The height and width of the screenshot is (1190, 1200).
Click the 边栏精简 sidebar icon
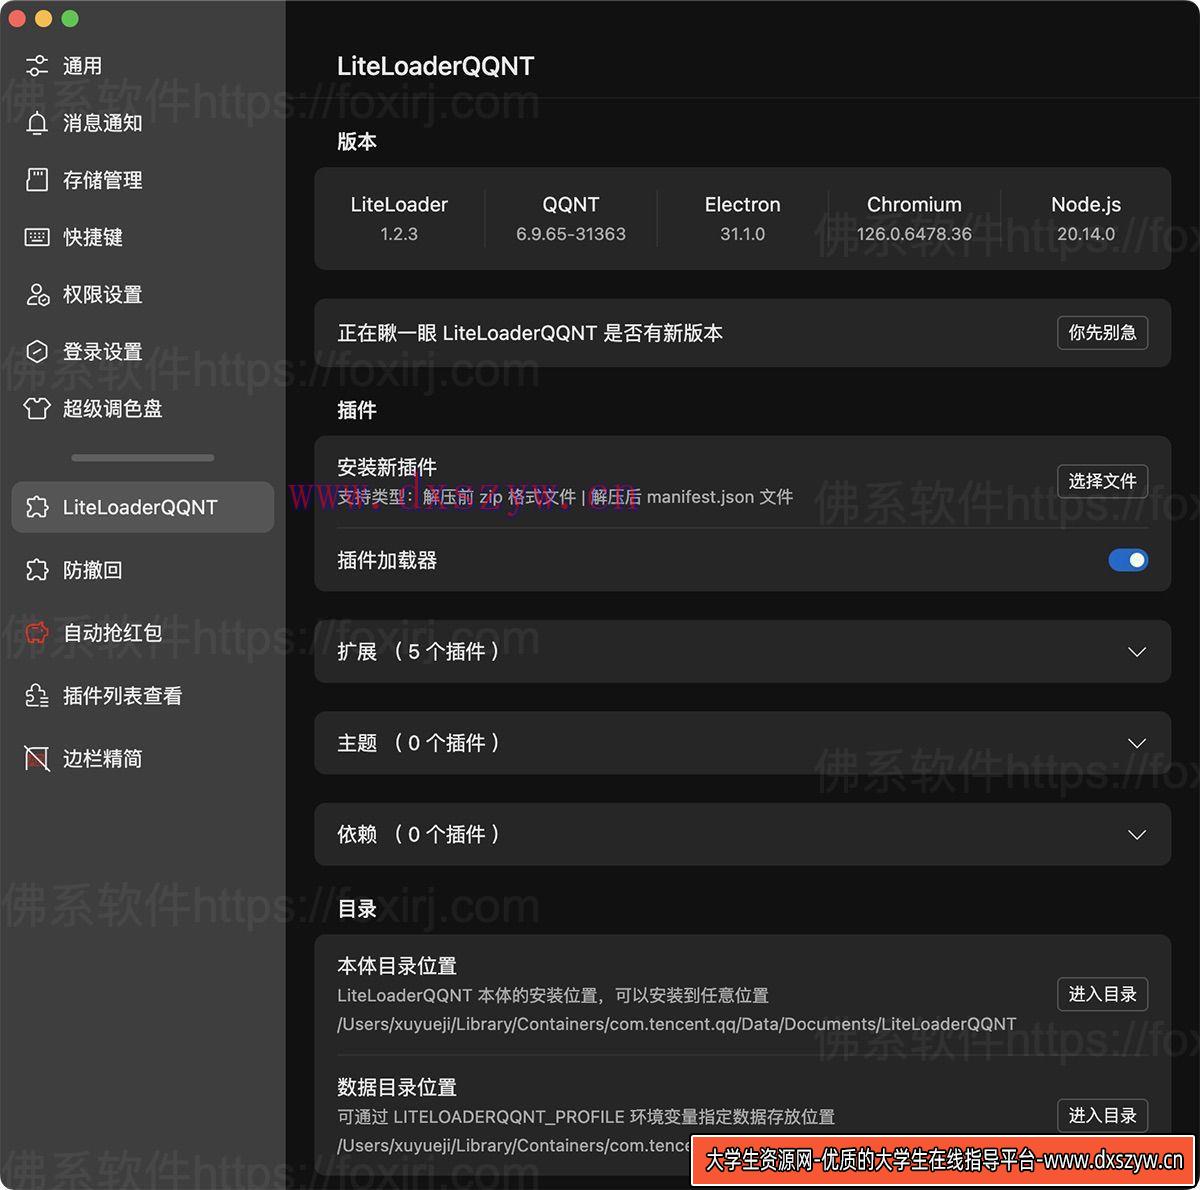click(x=37, y=759)
